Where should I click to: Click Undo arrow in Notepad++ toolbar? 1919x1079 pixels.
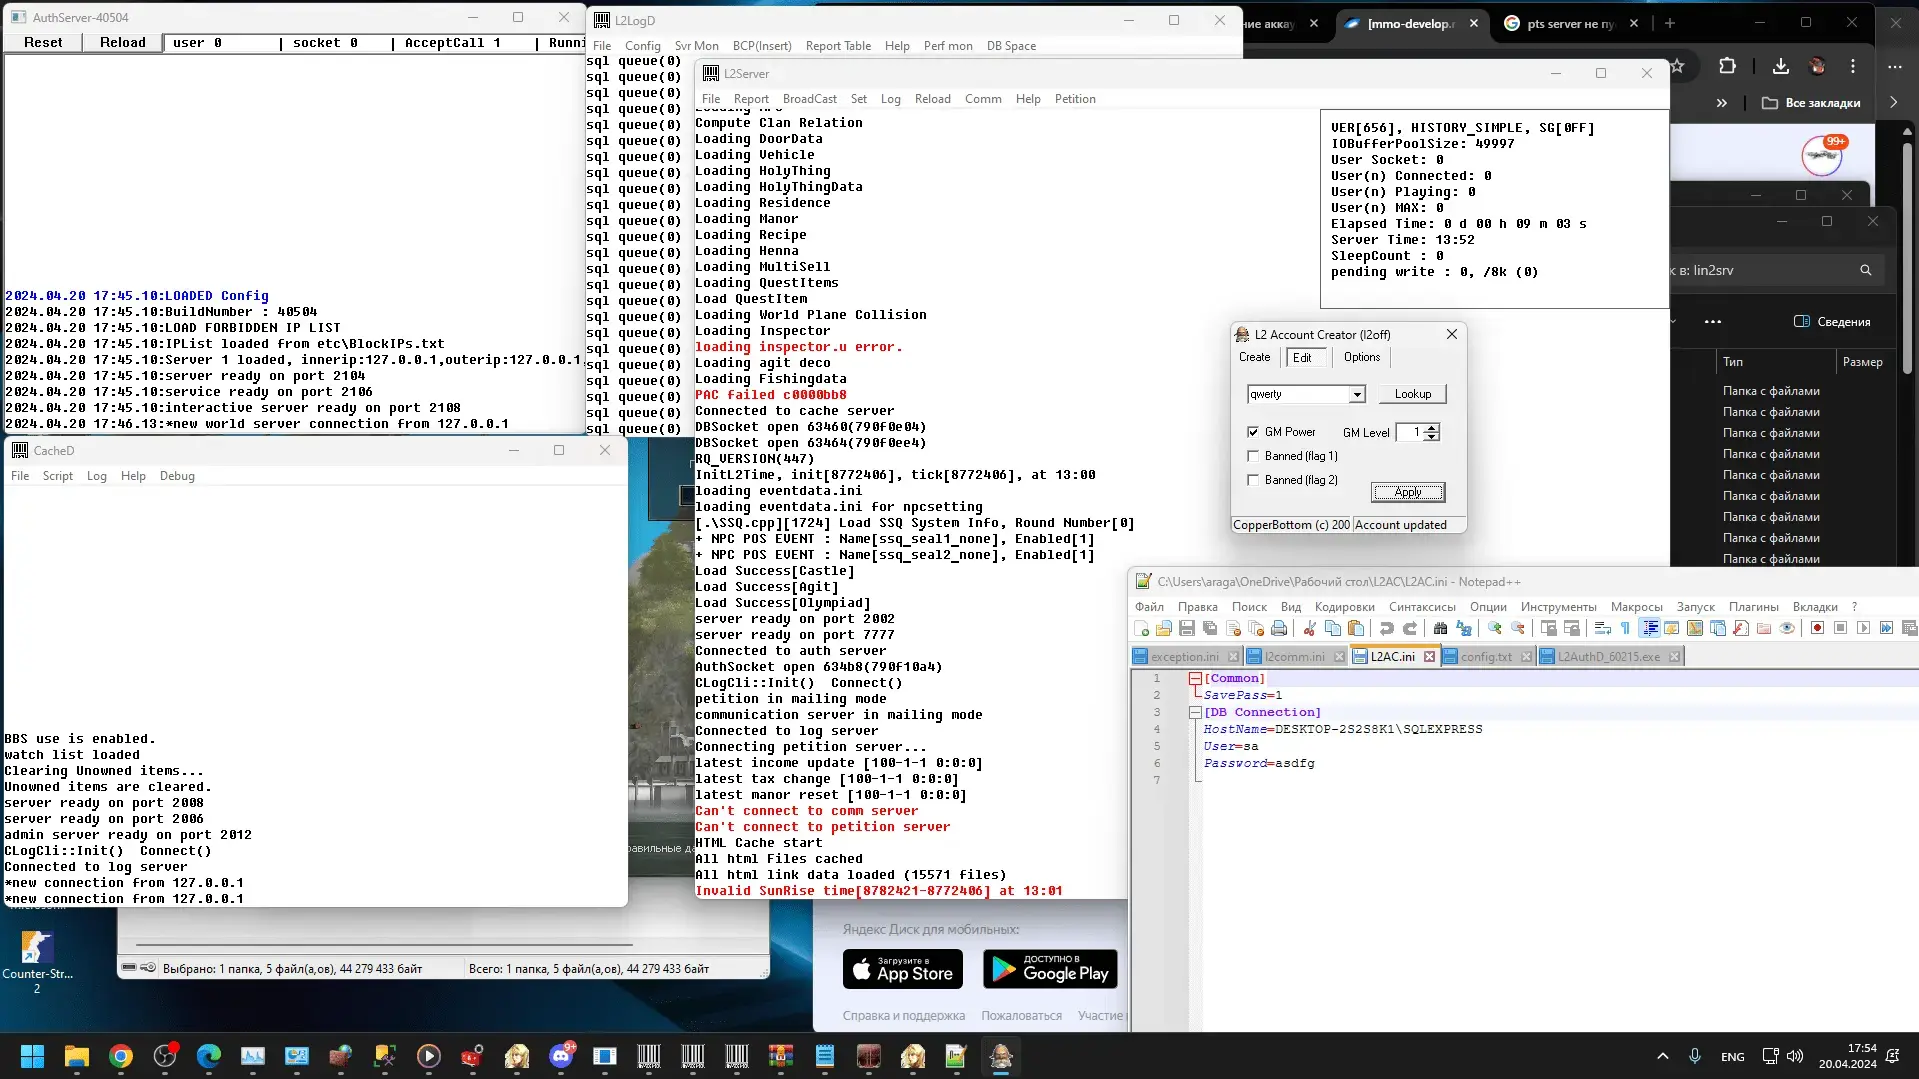[x=1387, y=628]
